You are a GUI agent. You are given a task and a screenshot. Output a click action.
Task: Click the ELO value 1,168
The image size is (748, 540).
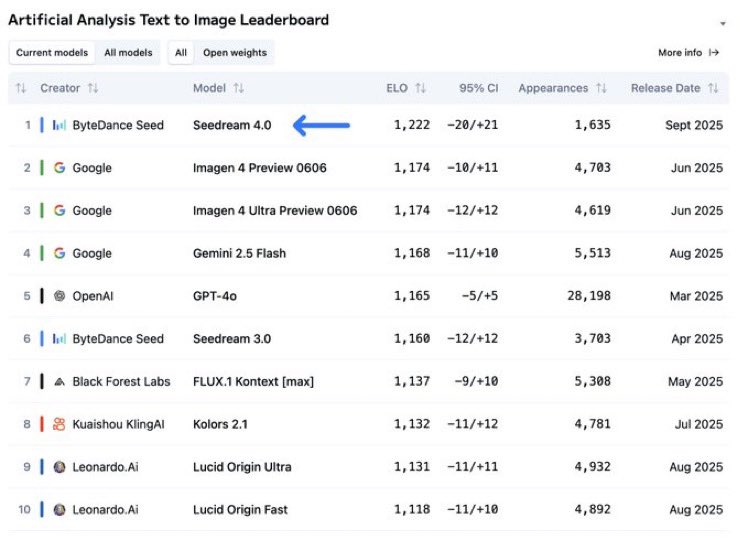click(x=412, y=253)
